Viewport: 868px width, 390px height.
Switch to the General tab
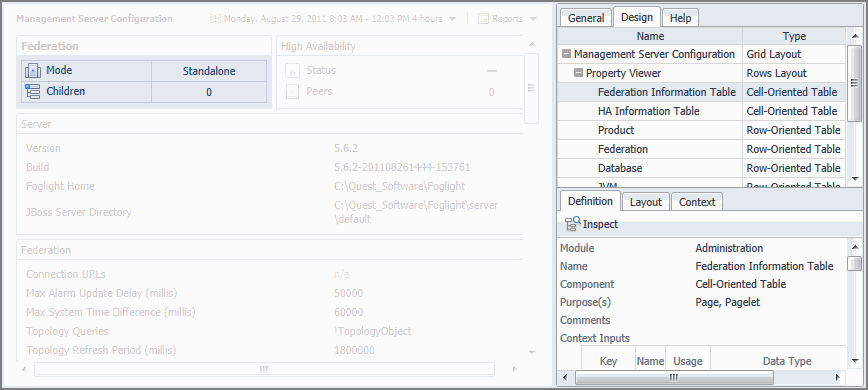586,18
